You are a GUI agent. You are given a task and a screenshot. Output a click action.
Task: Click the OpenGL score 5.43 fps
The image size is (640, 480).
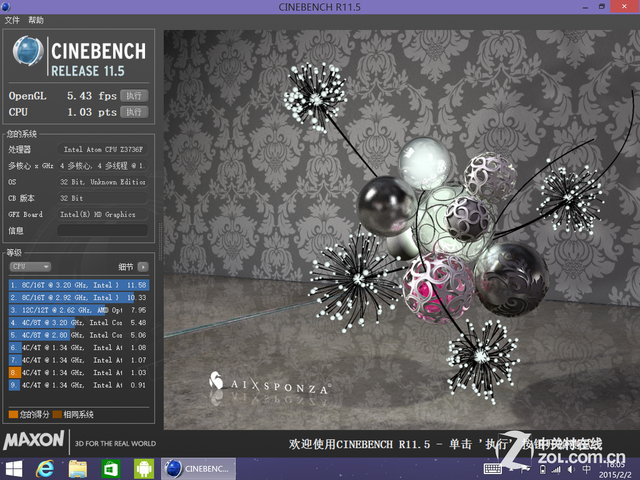92,96
